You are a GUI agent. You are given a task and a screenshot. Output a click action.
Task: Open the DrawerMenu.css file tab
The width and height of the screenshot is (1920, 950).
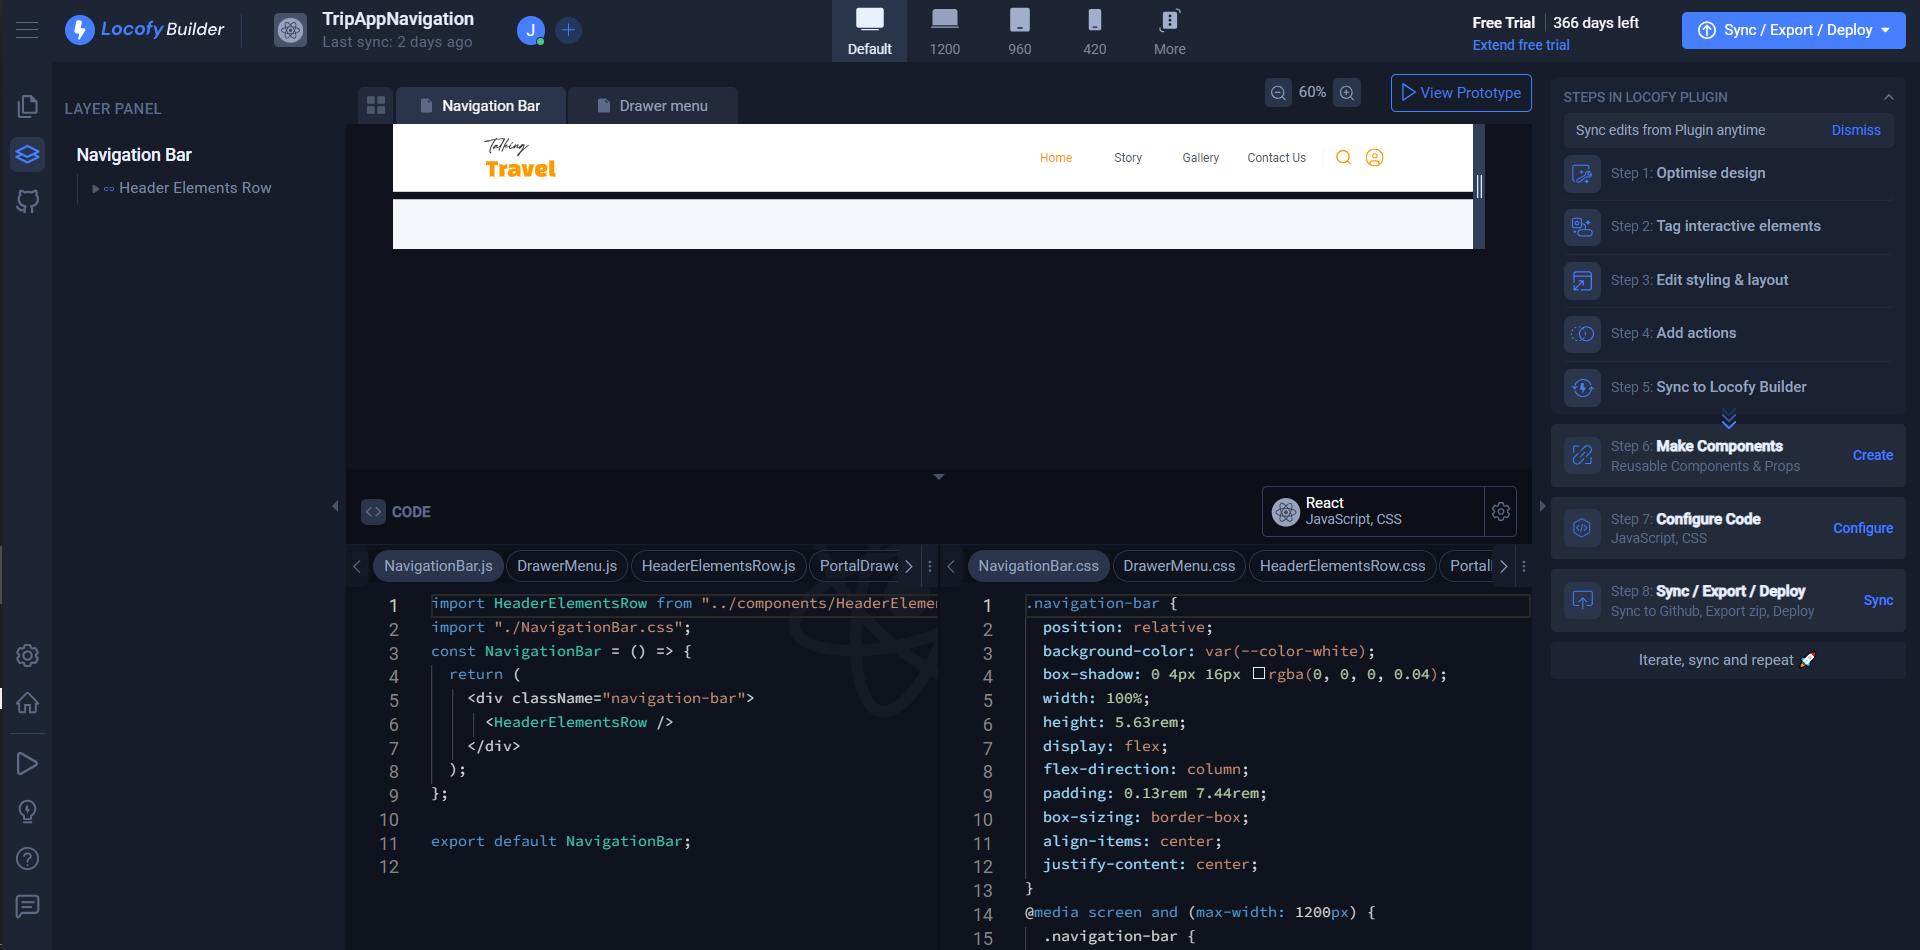click(1178, 565)
